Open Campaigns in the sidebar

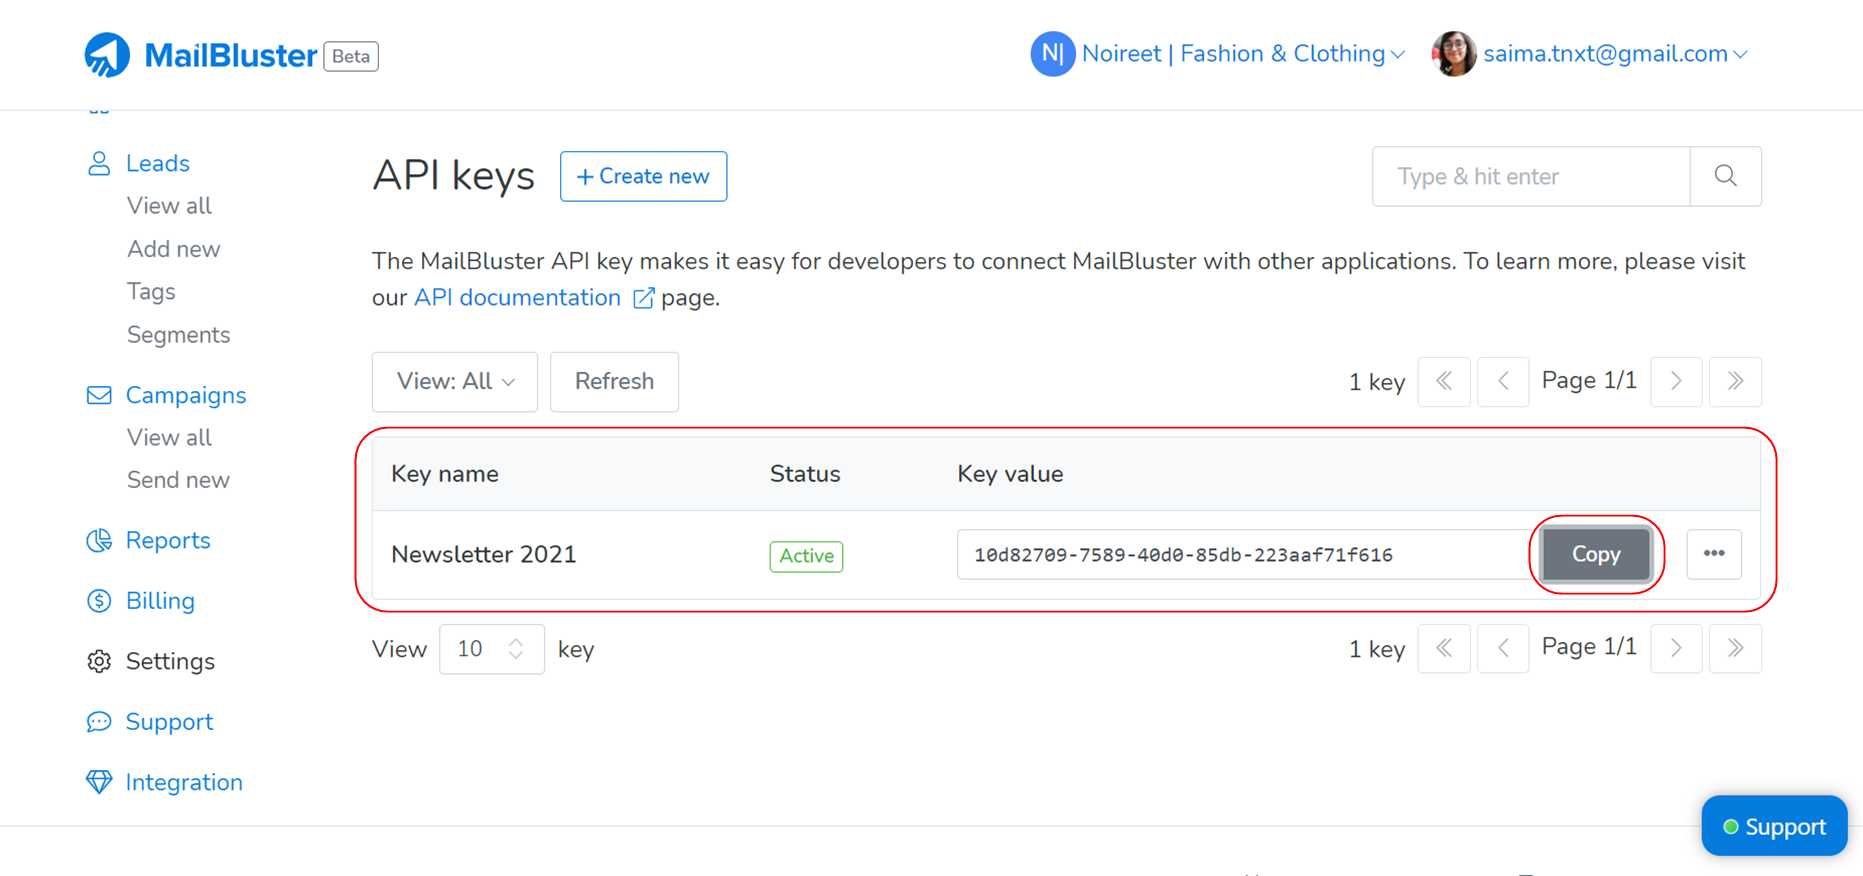pyautogui.click(x=186, y=395)
